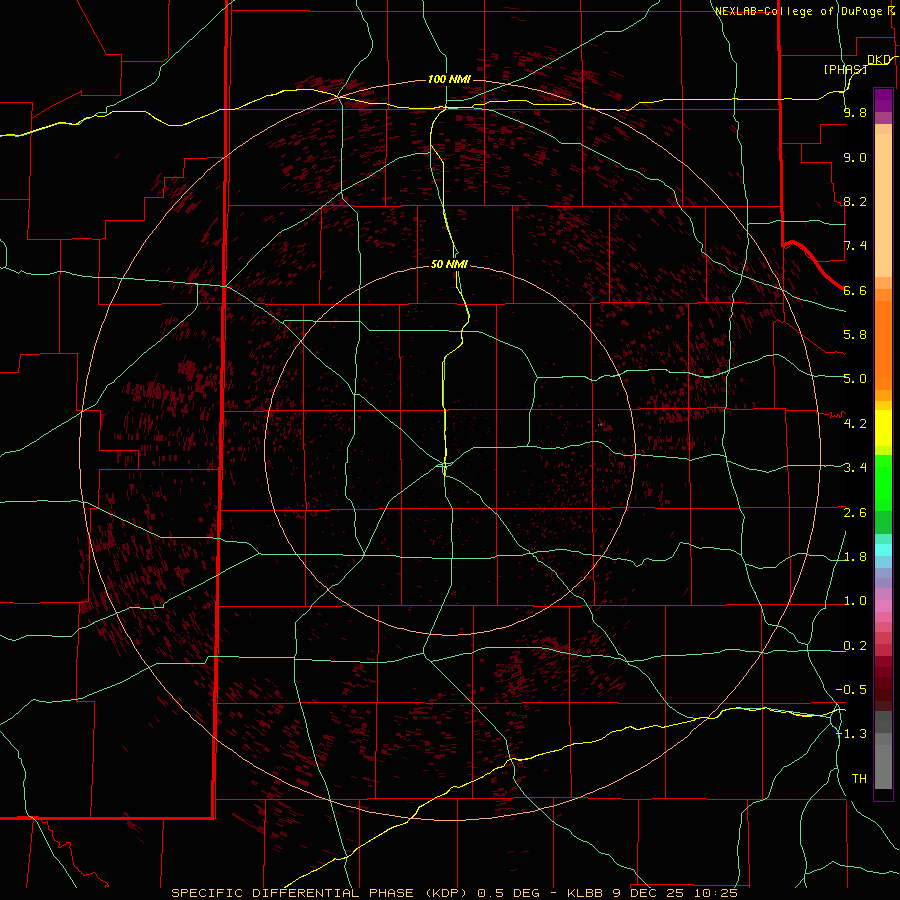Click the TH threshold label
The height and width of the screenshot is (900, 900).
(859, 779)
